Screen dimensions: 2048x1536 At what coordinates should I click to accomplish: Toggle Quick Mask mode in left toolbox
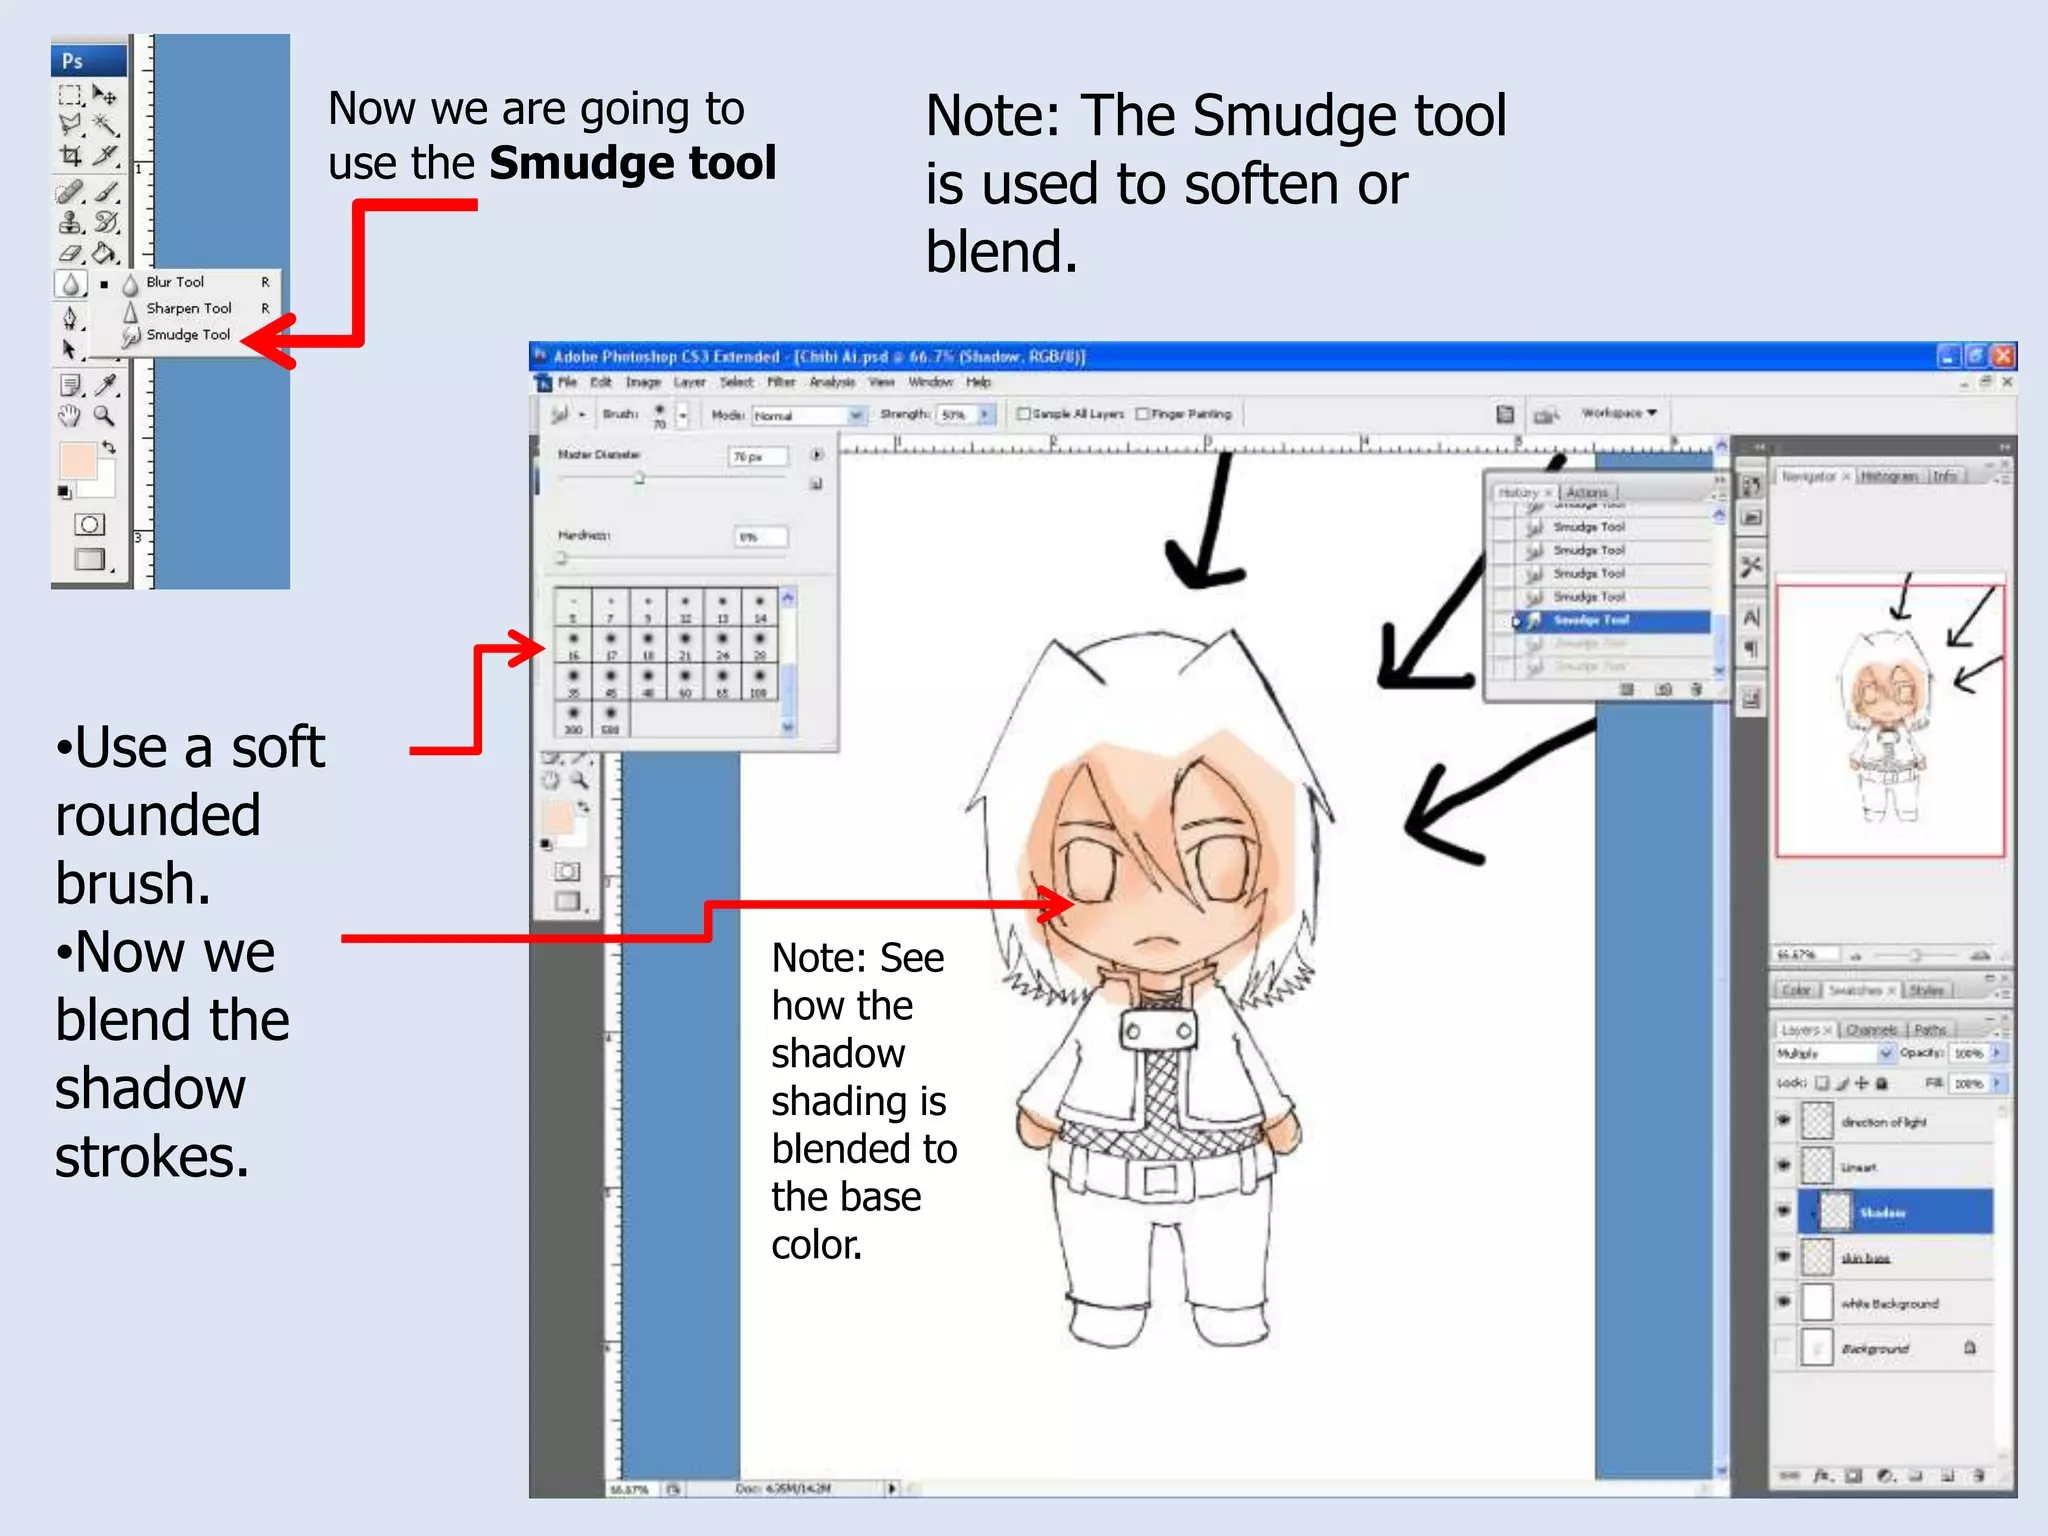click(90, 524)
